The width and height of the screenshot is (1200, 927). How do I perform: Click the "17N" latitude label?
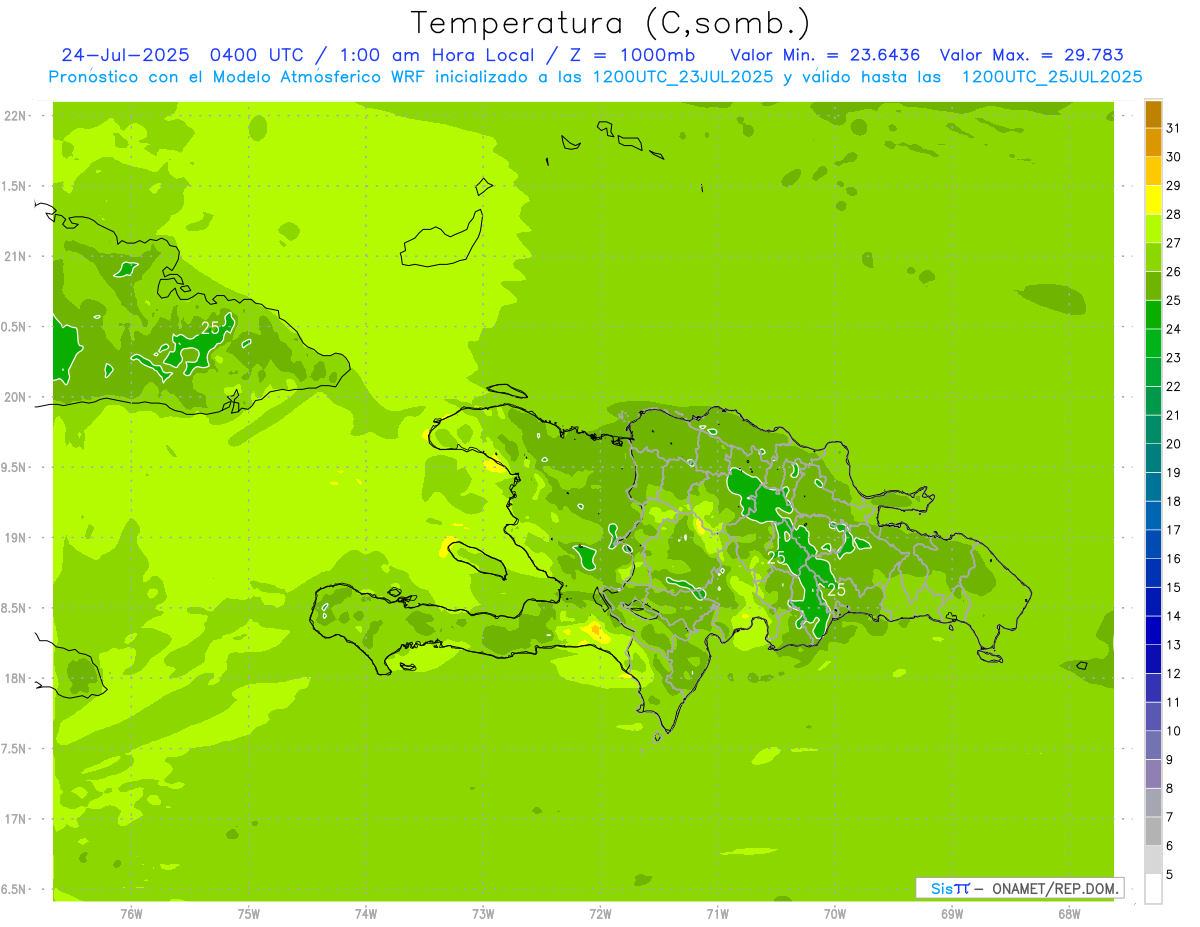point(16,819)
